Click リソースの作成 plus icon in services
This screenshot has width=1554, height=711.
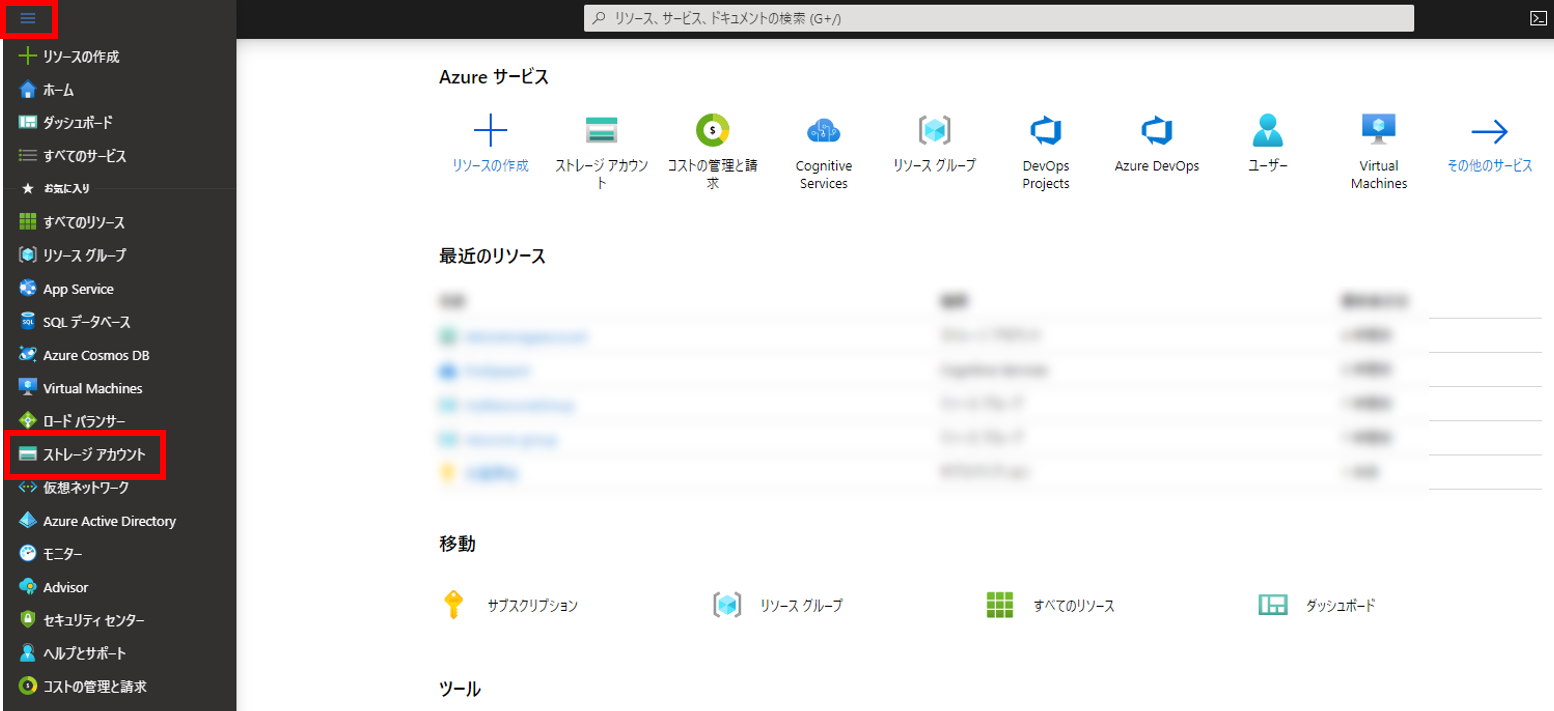(x=490, y=131)
